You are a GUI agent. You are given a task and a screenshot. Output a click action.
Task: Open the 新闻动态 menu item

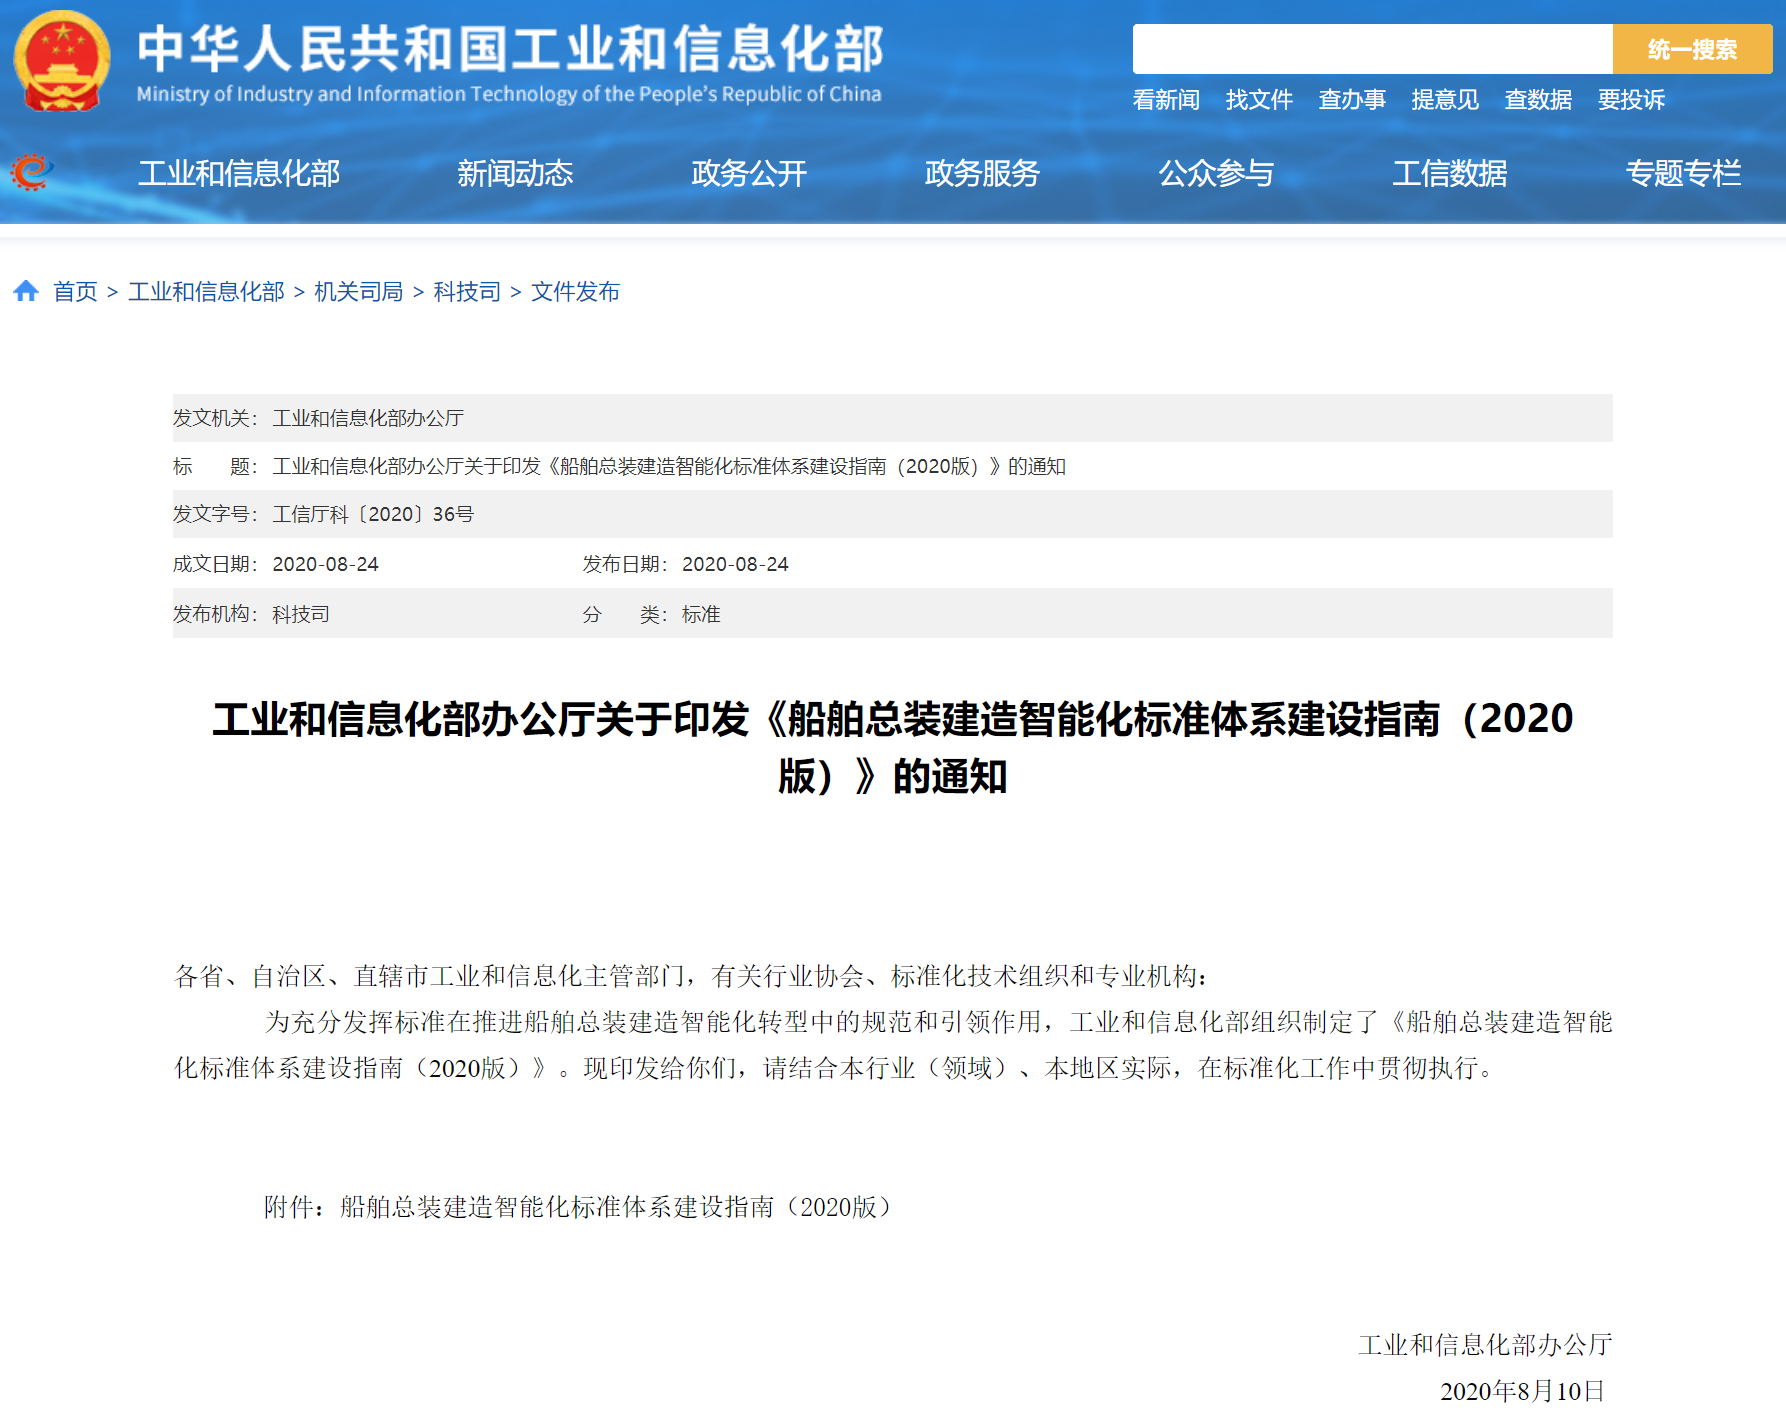pyautogui.click(x=515, y=173)
